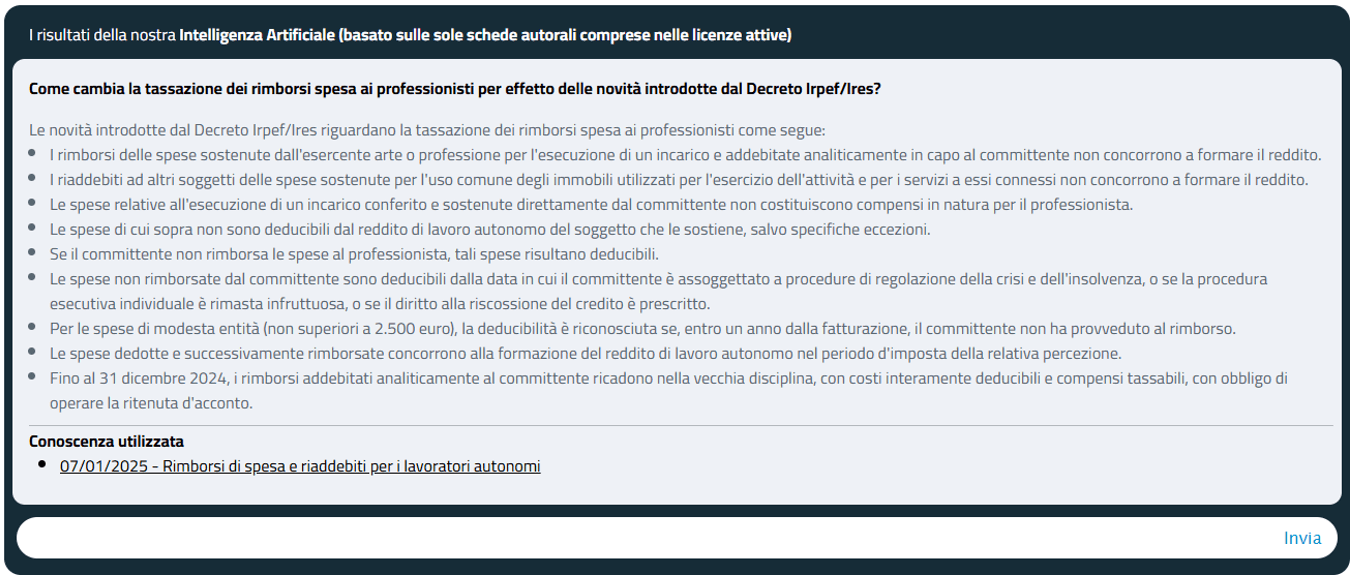This screenshot has height=576, width=1352.
Task: Click the 'Conoscenza utilizzata' section label
Action: pyautogui.click(x=106, y=441)
